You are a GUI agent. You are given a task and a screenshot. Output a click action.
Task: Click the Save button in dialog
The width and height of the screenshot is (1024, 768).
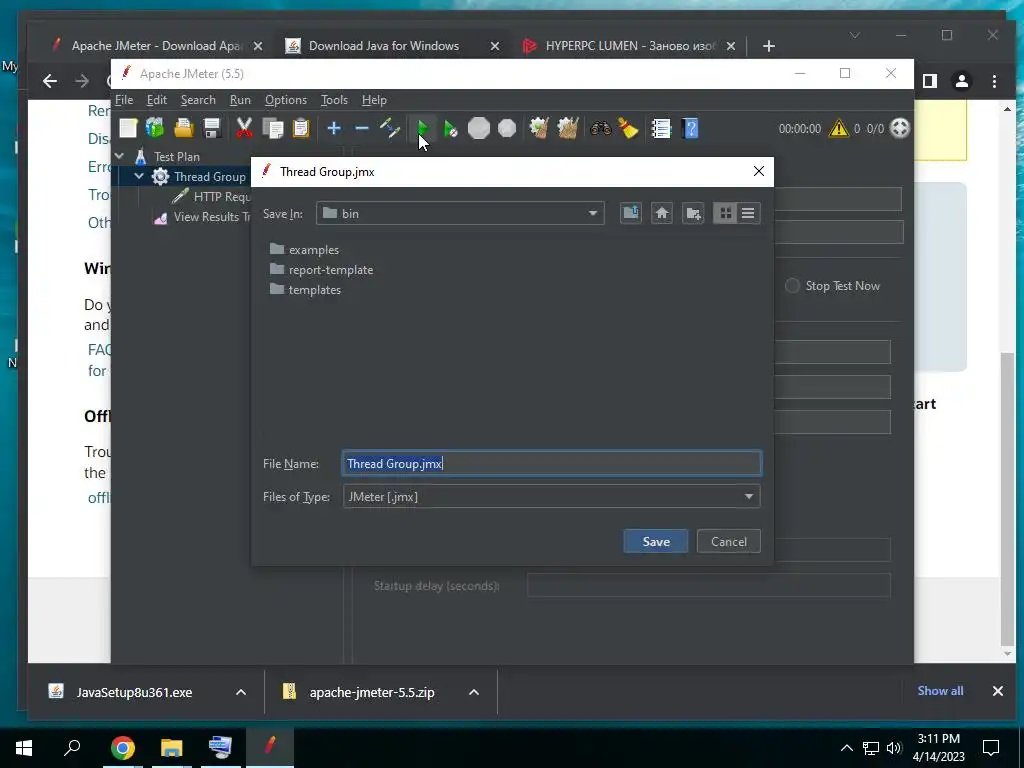[656, 541]
